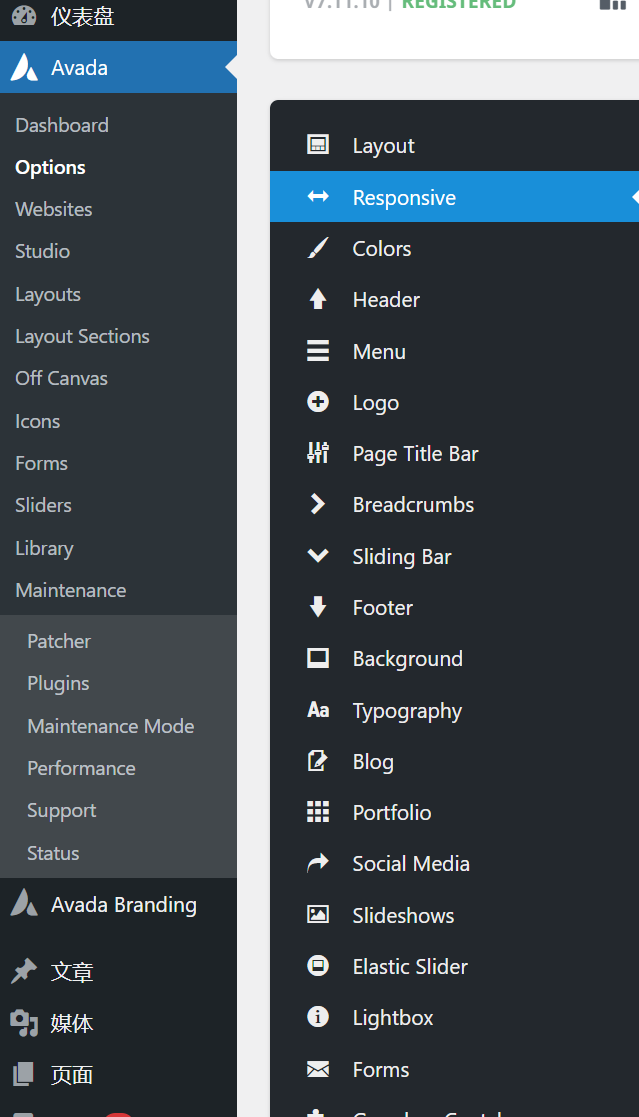639x1117 pixels.
Task: Open the Footer options section
Action: click(382, 608)
